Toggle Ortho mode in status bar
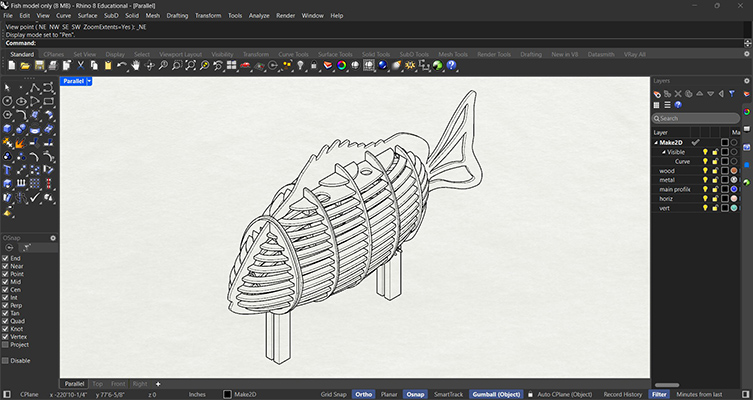Viewport: 753px width, 400px height. coord(364,394)
